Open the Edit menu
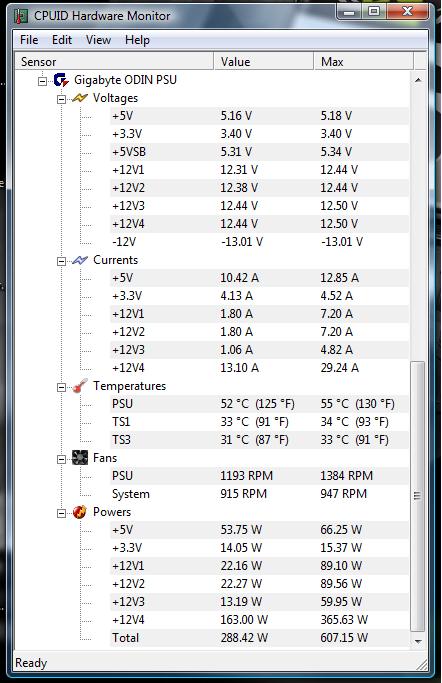The width and height of the screenshot is (442, 683). [62, 40]
